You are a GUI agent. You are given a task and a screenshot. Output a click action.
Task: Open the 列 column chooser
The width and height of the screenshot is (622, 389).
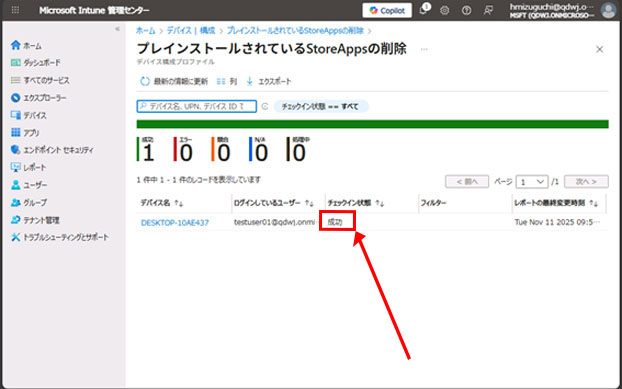227,81
